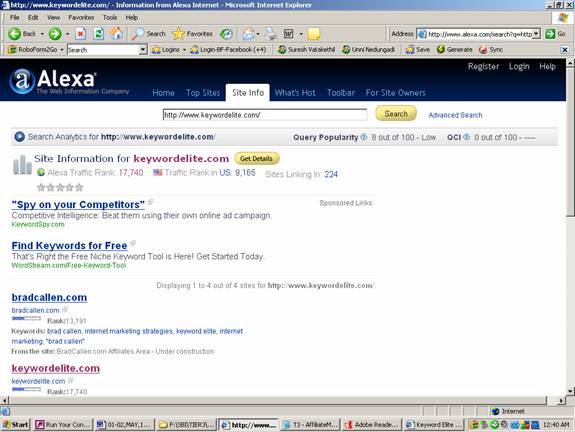
Task: Click the Get Details button
Action: point(256,158)
